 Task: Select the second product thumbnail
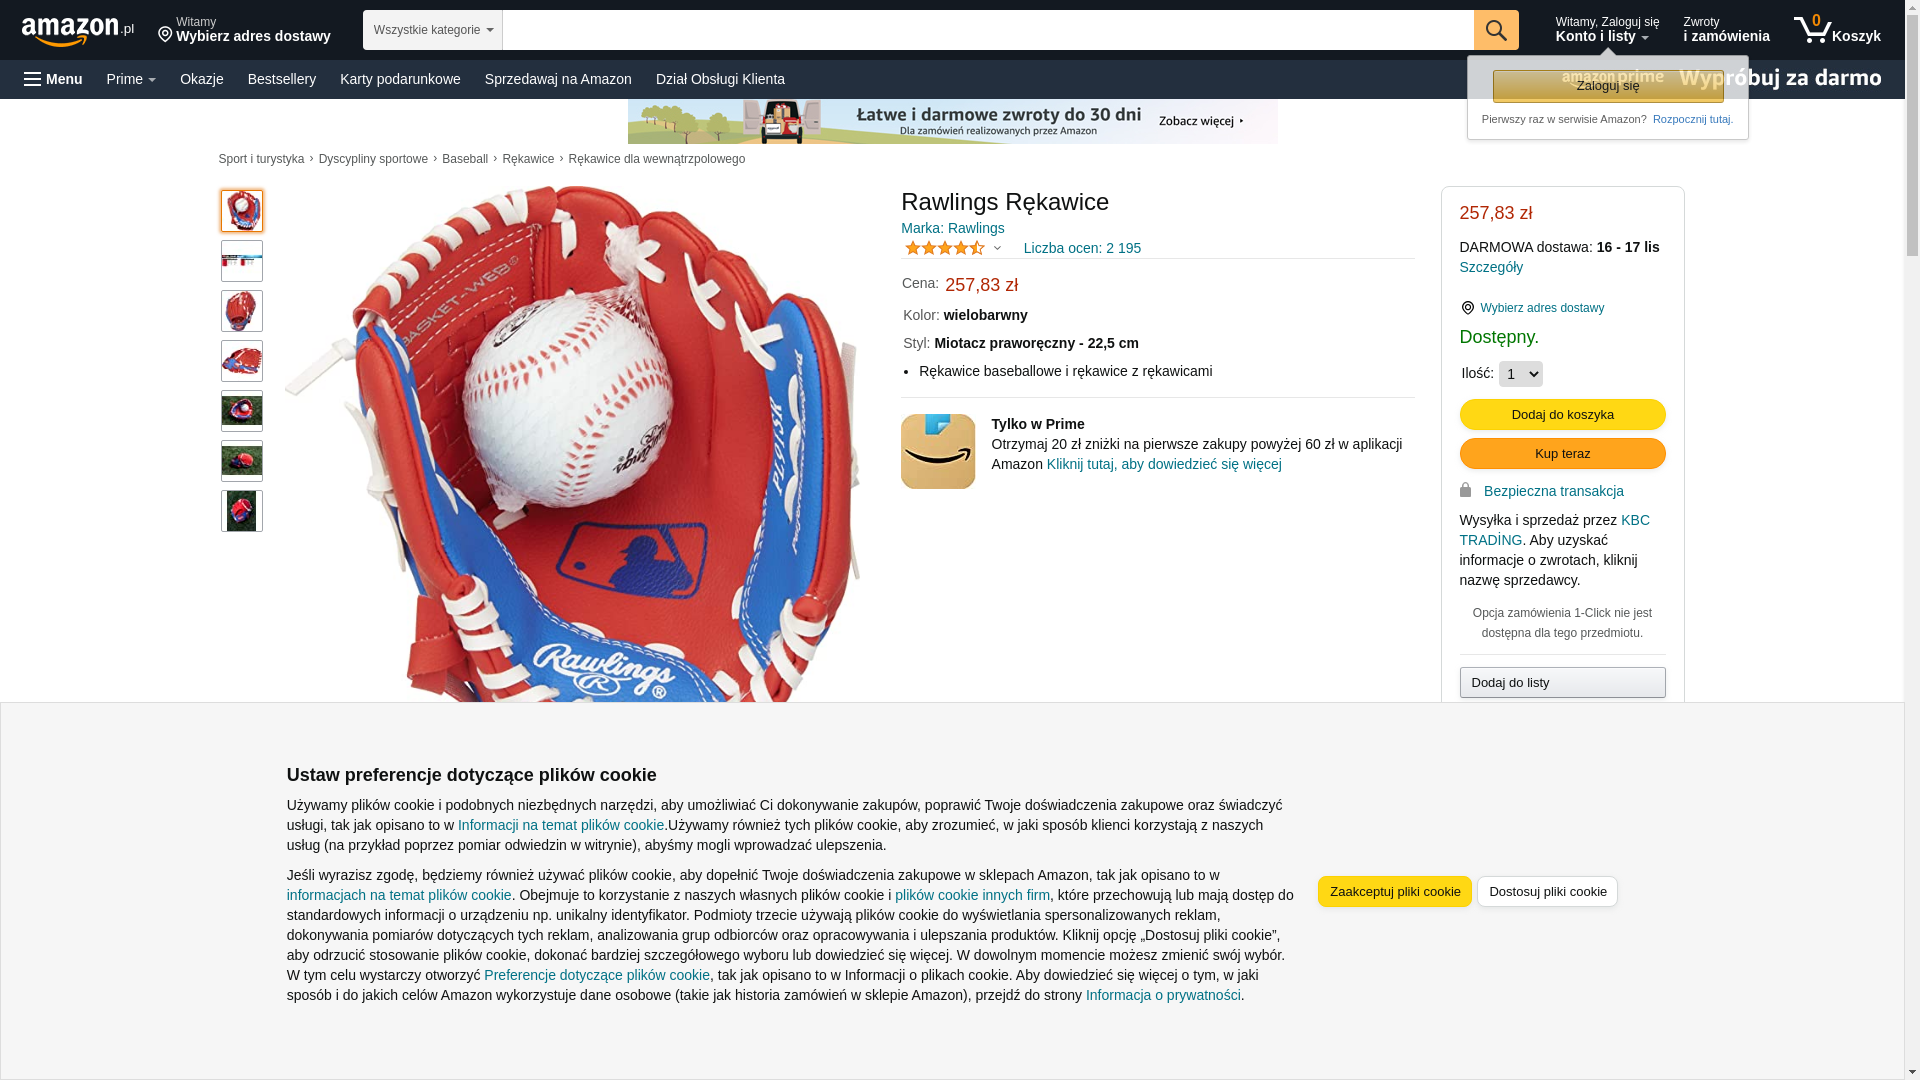[x=242, y=261]
